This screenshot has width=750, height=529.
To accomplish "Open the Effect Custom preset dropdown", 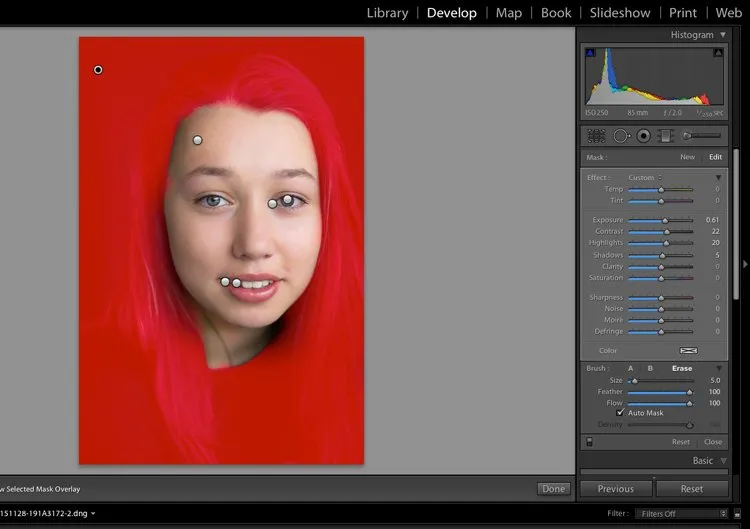I will pos(645,178).
